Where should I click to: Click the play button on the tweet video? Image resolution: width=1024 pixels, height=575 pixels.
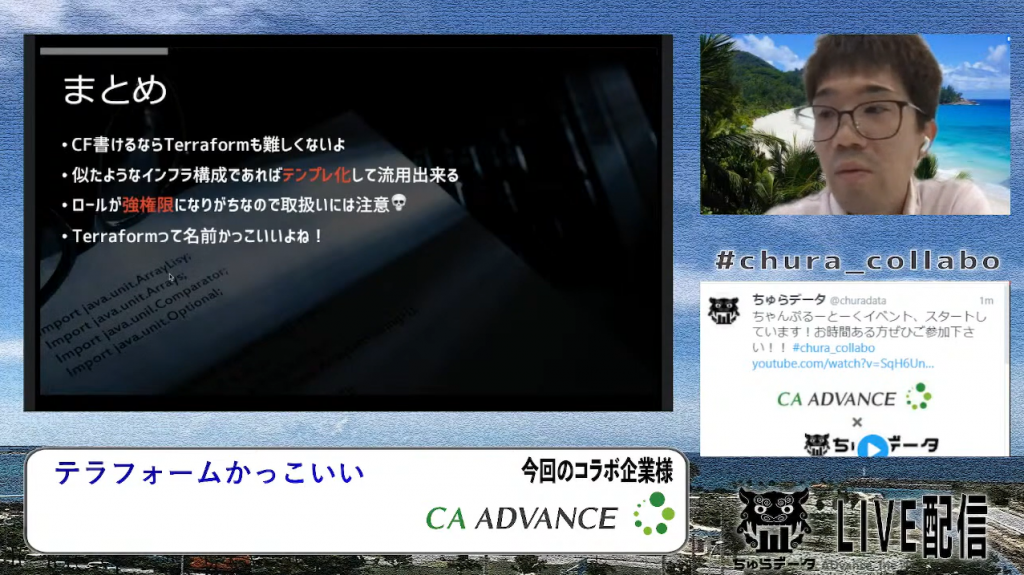click(872, 448)
